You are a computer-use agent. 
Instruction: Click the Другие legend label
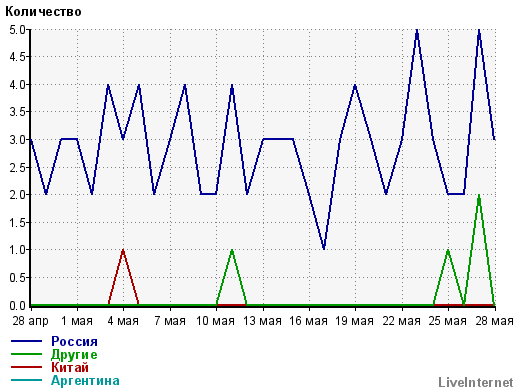point(74,355)
